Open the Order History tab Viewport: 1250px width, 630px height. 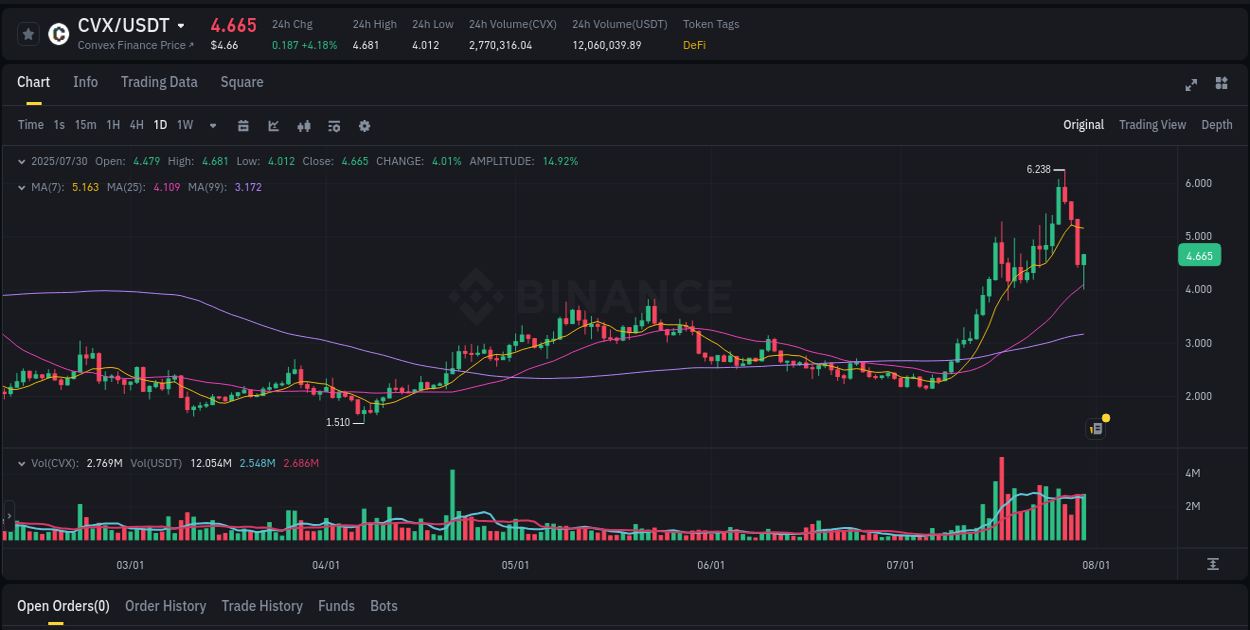tap(165, 606)
